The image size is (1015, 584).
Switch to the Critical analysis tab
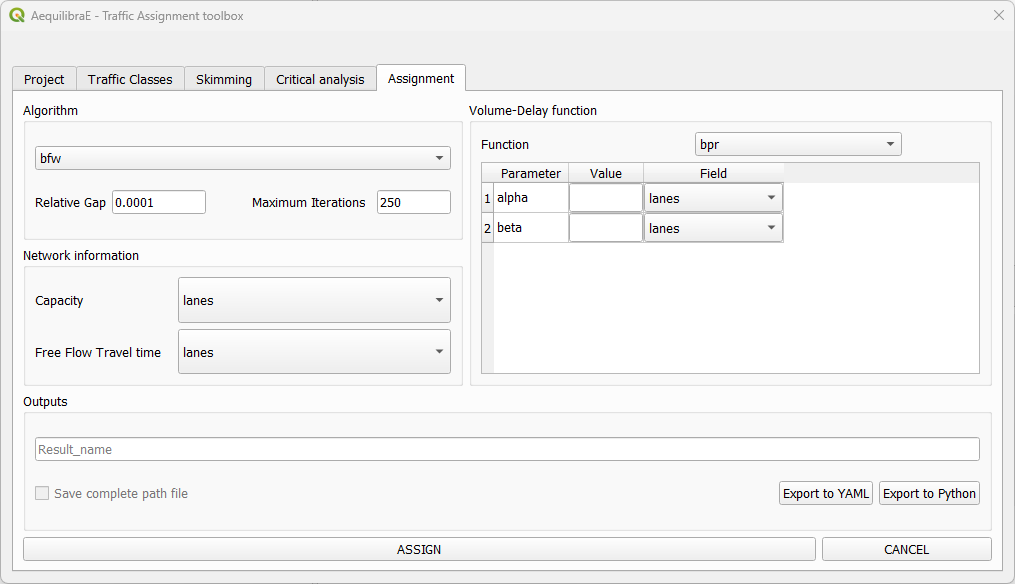point(319,78)
